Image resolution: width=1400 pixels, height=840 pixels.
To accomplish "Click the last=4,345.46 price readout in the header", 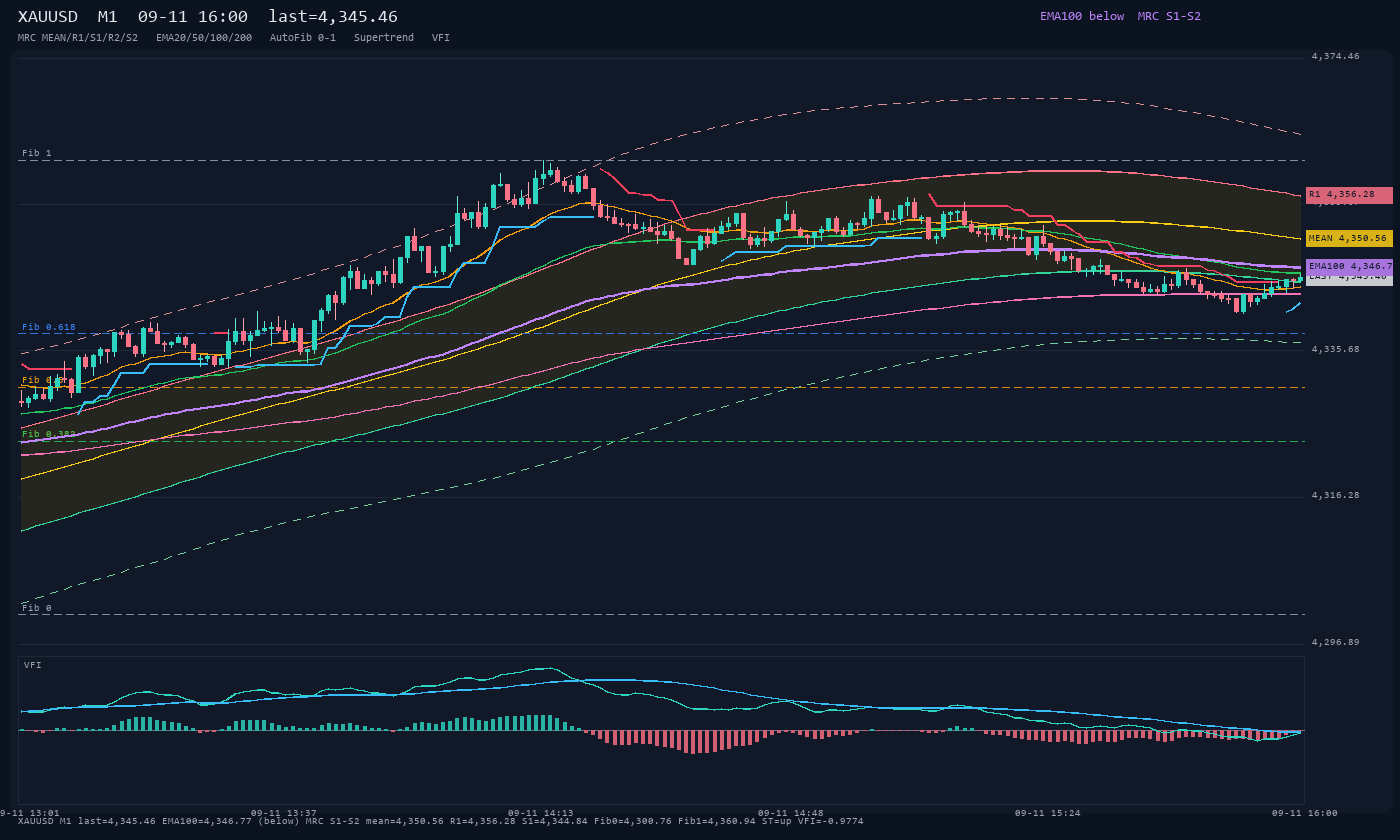I will point(333,17).
